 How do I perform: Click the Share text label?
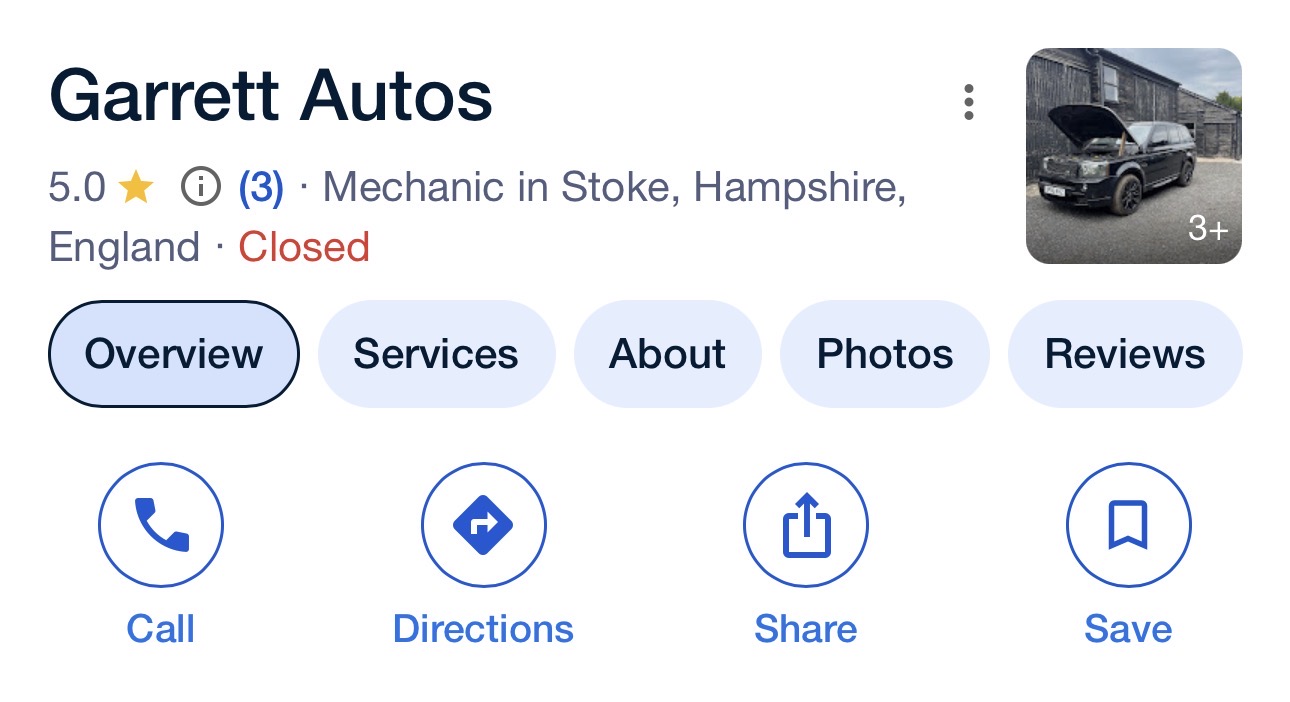click(x=806, y=629)
